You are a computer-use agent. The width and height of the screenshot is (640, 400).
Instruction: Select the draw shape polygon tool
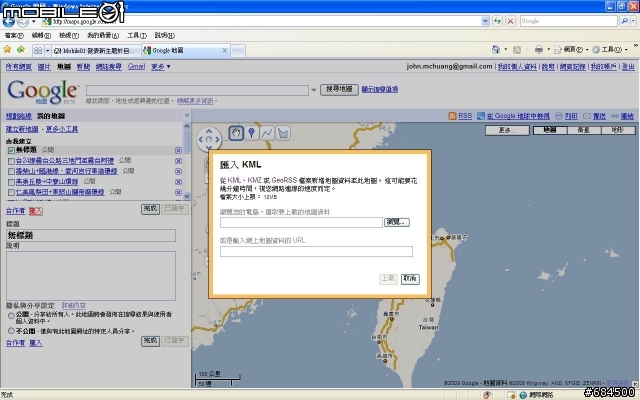283,133
